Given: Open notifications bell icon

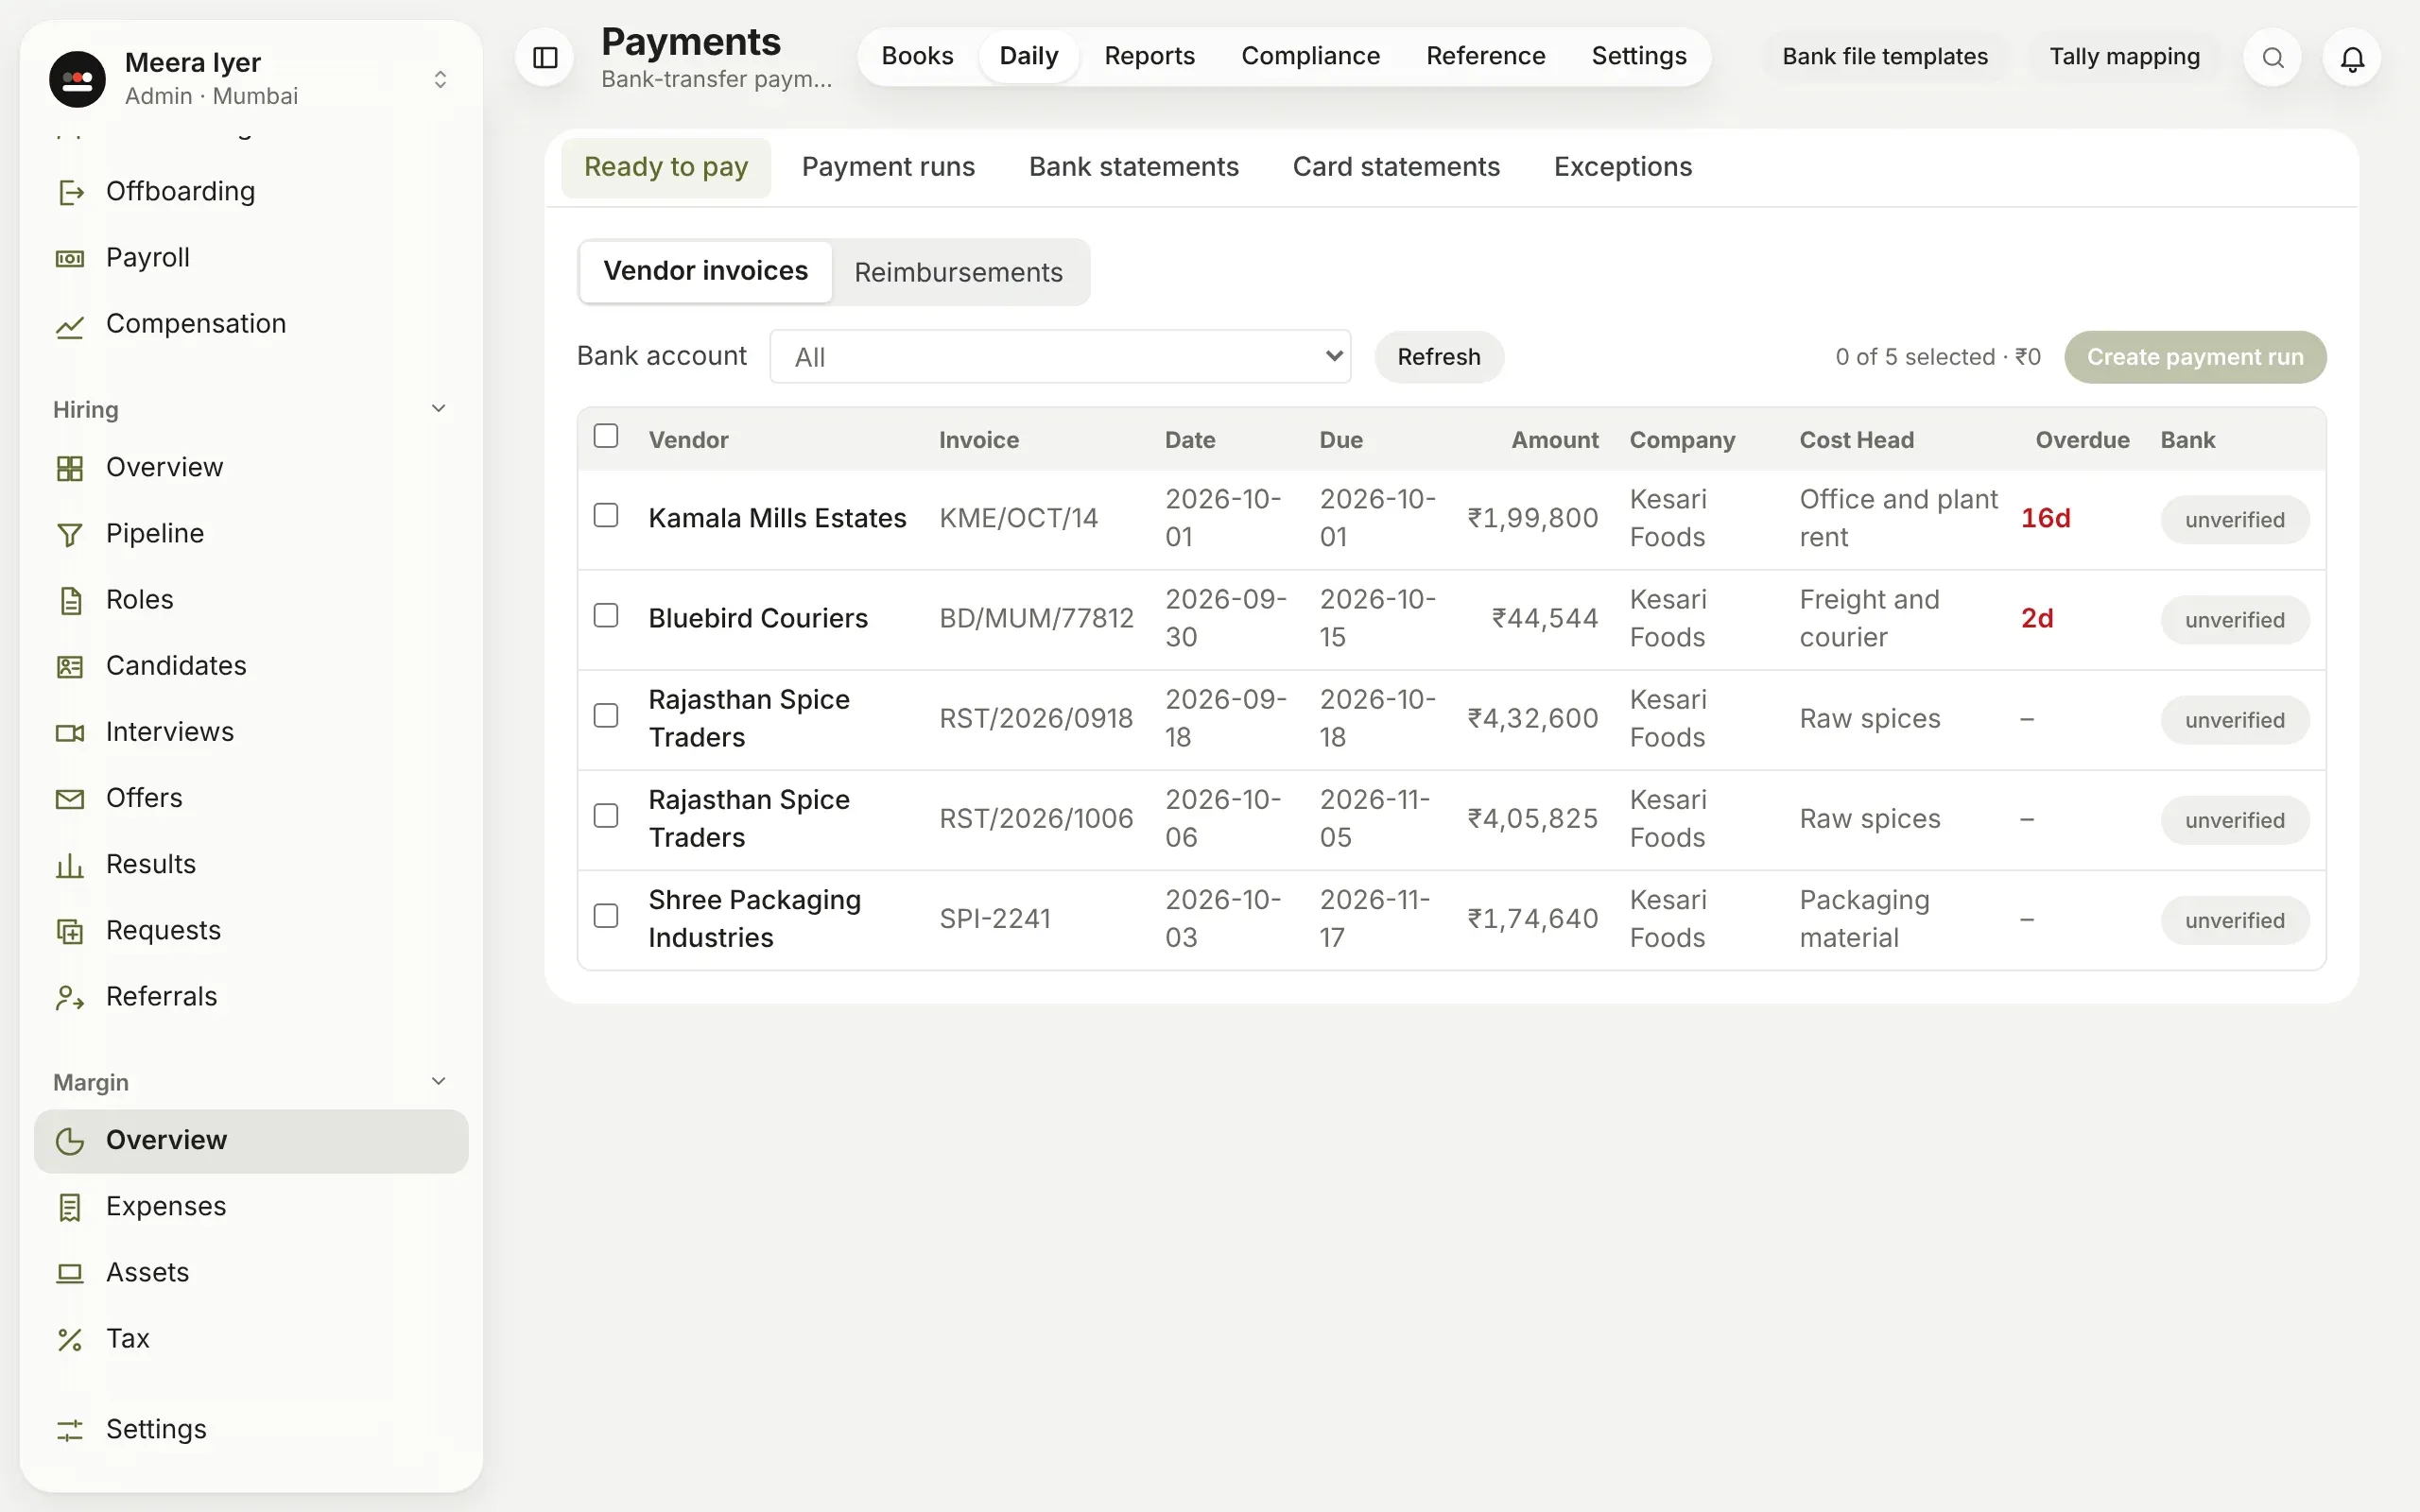Looking at the screenshot, I should point(2352,58).
